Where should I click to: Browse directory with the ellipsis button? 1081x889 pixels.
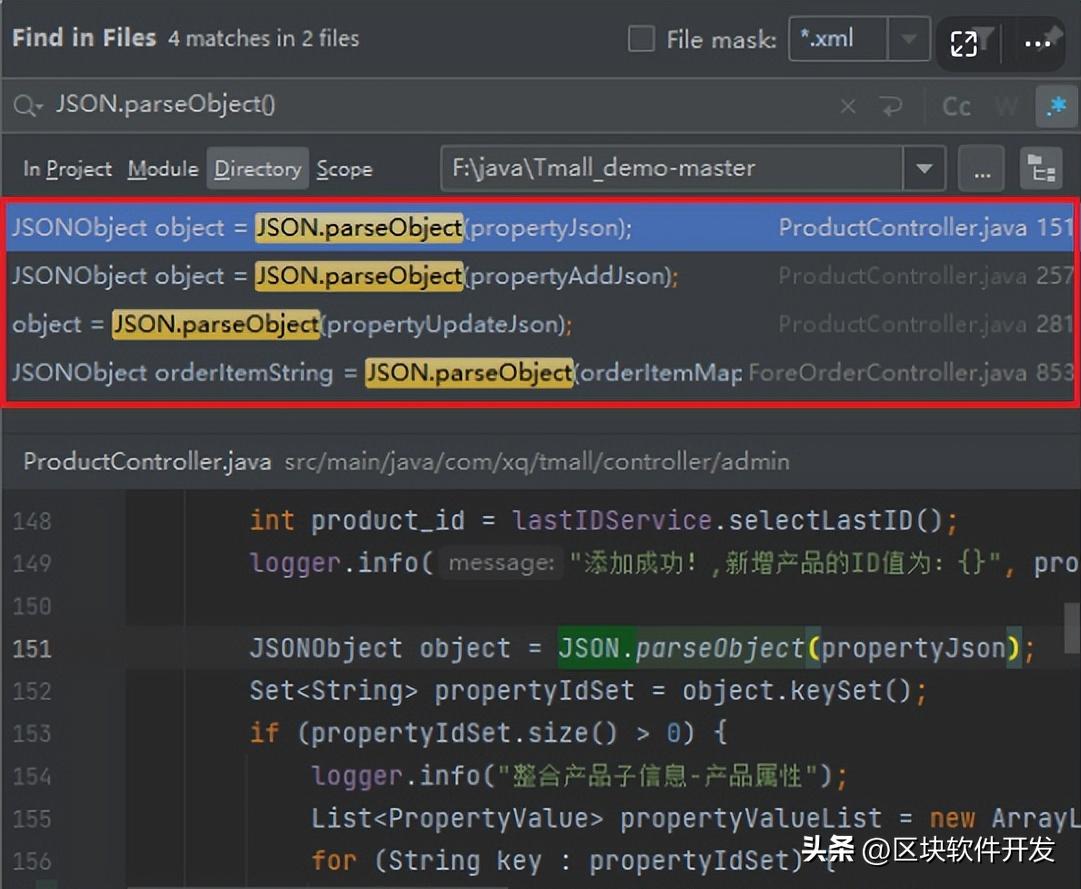tap(981, 169)
